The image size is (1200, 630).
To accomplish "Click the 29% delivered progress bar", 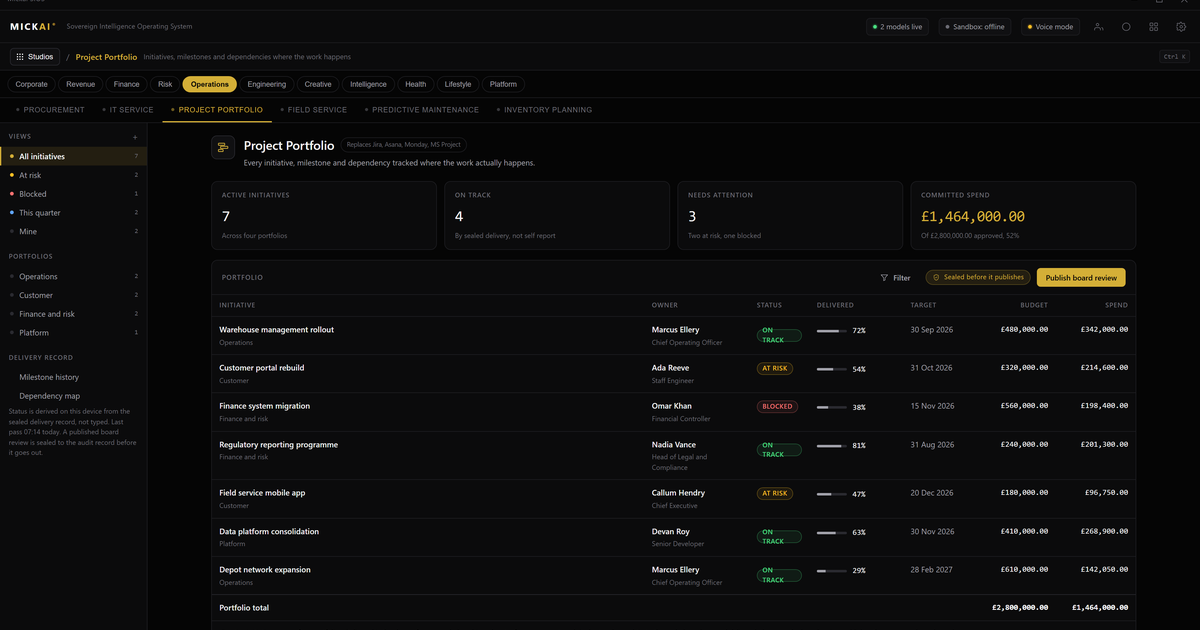I will click(x=832, y=571).
